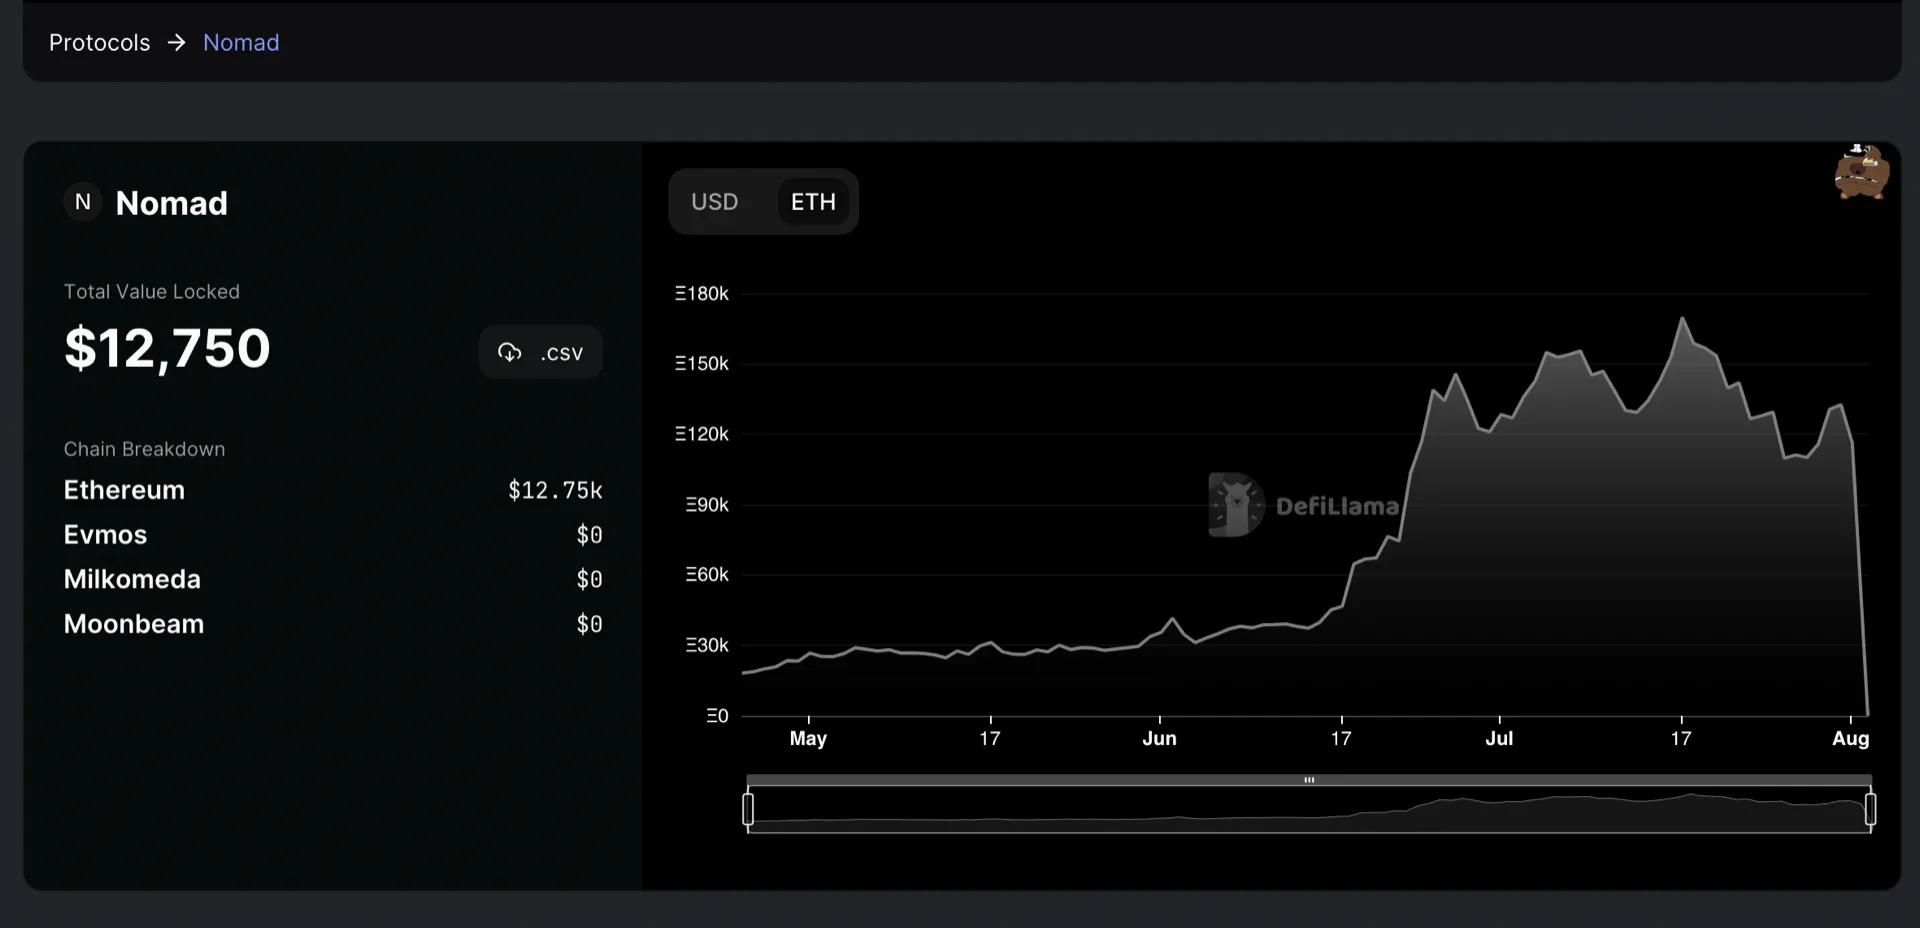1920x928 pixels.
Task: Click the Jul x-axis label
Action: [1499, 739]
